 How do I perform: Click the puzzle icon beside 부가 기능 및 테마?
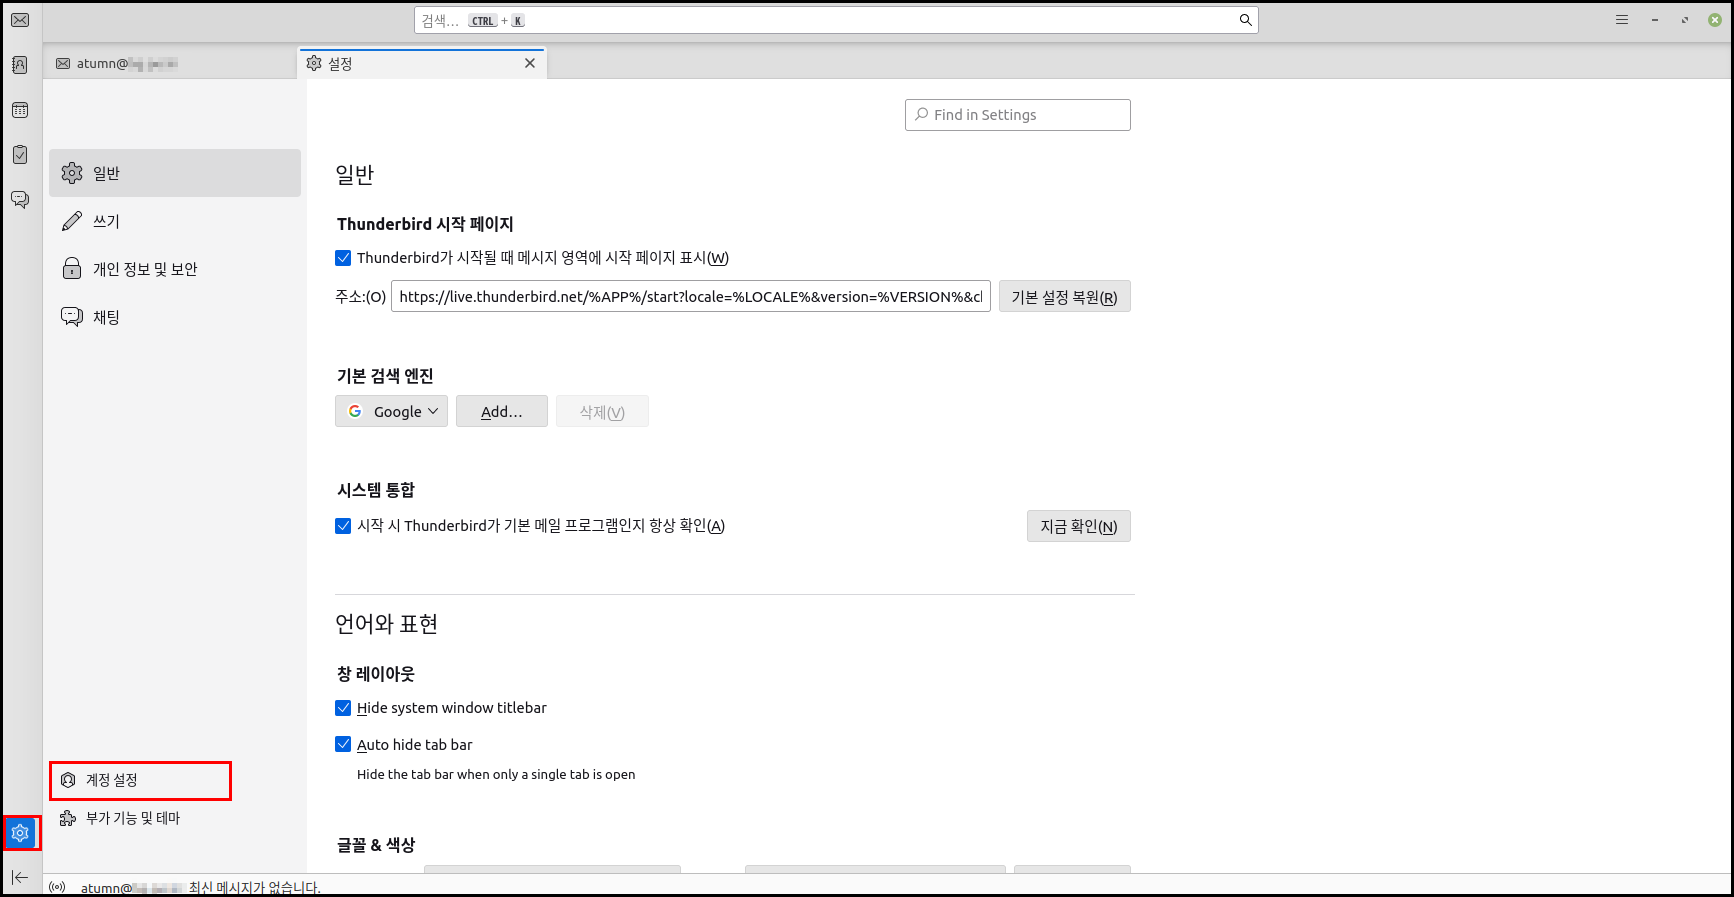coord(68,818)
